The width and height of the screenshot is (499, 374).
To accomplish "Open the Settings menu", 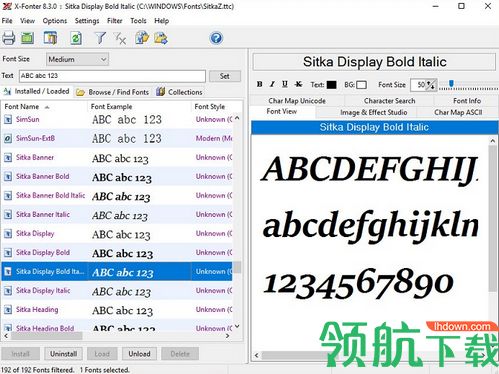I will (x=87, y=21).
